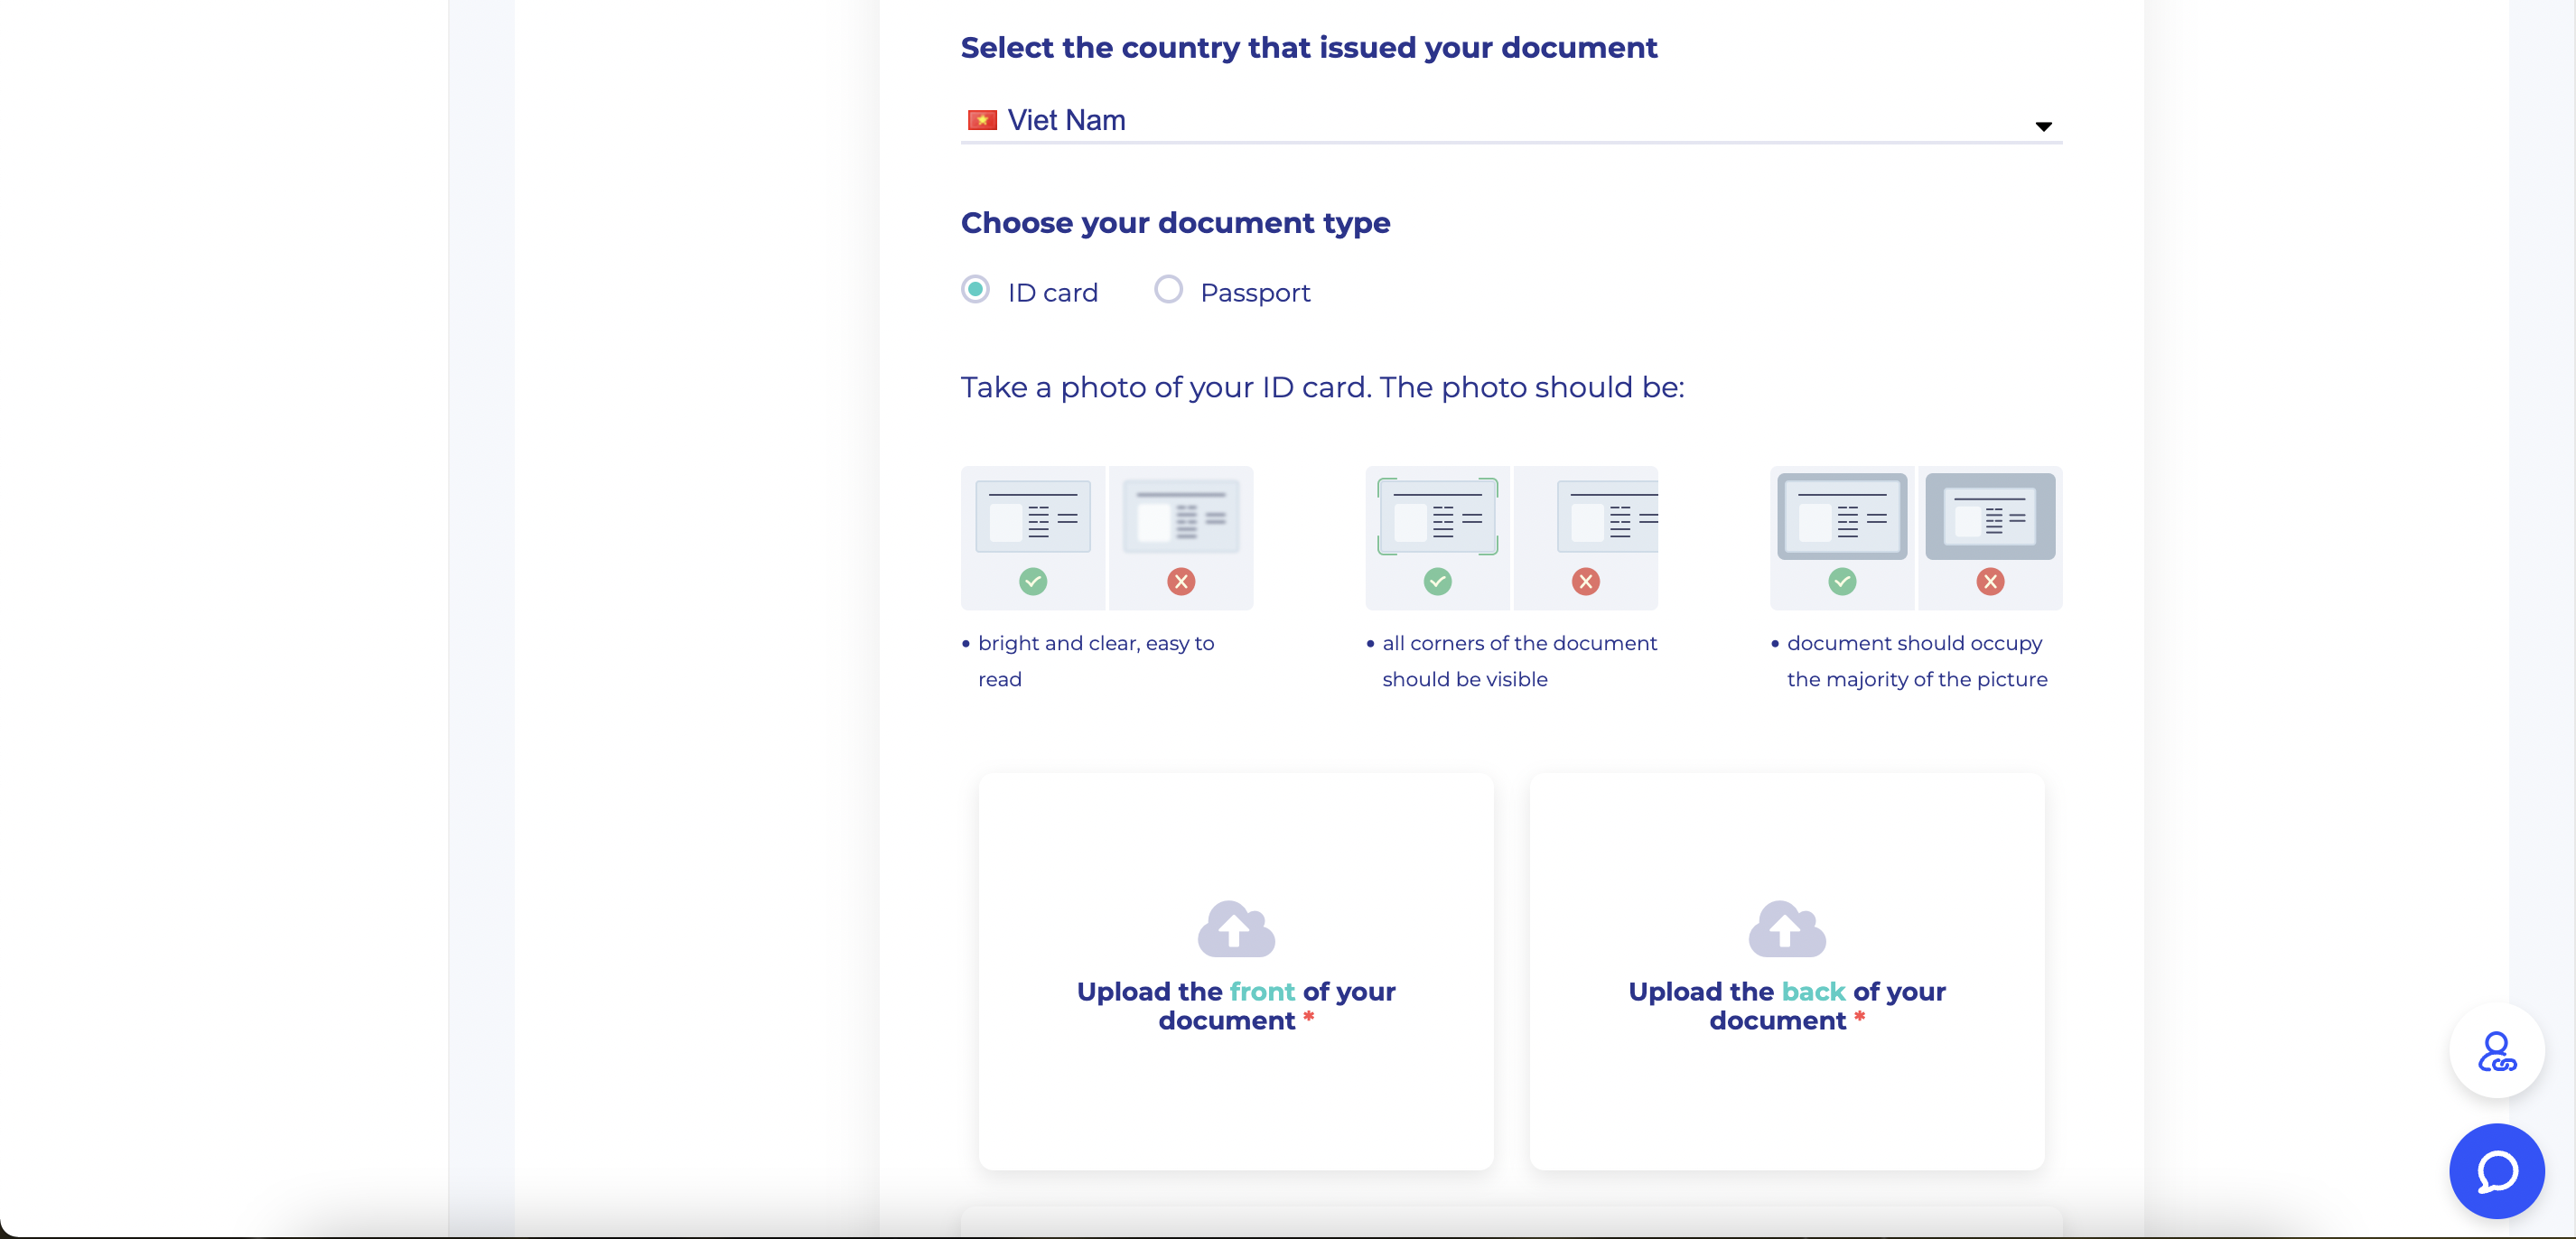Click Upload the front of your document
The height and width of the screenshot is (1239, 2576).
(x=1236, y=1005)
